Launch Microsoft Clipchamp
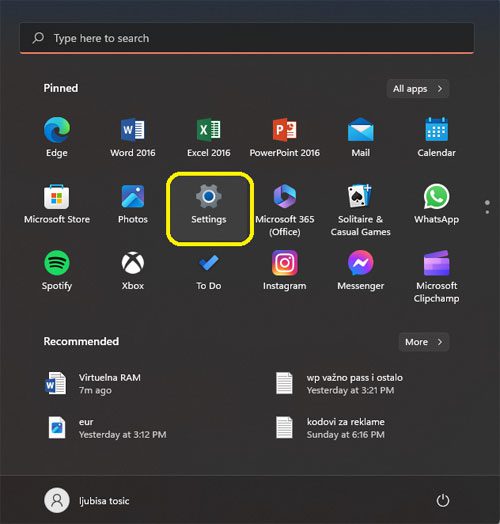 (x=436, y=277)
